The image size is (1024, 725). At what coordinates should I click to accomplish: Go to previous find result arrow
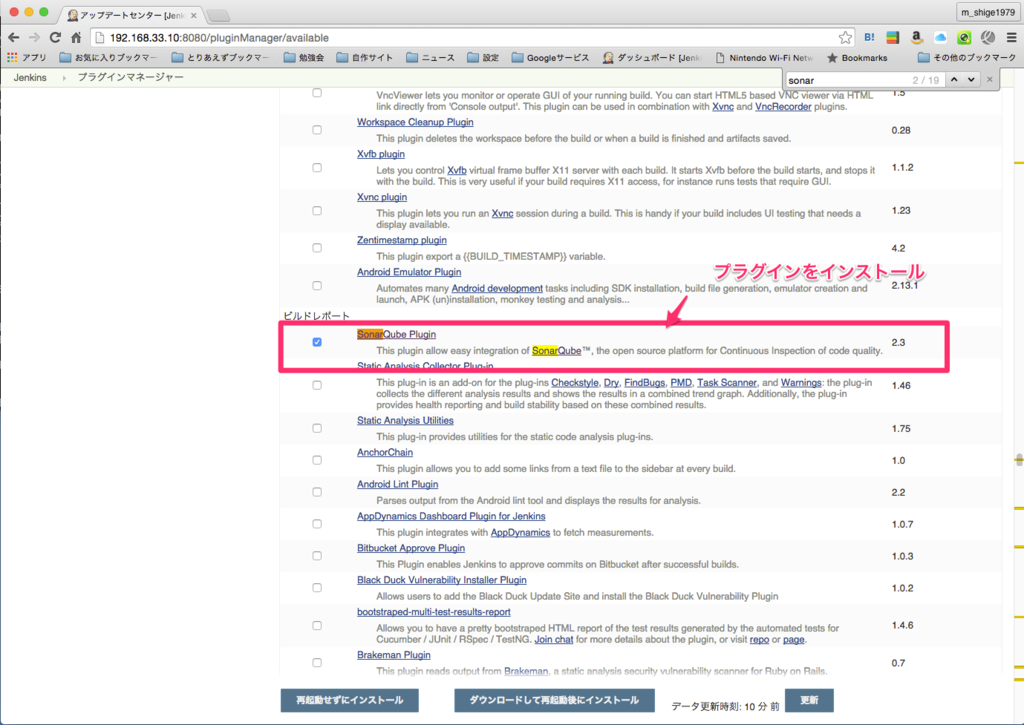954,80
